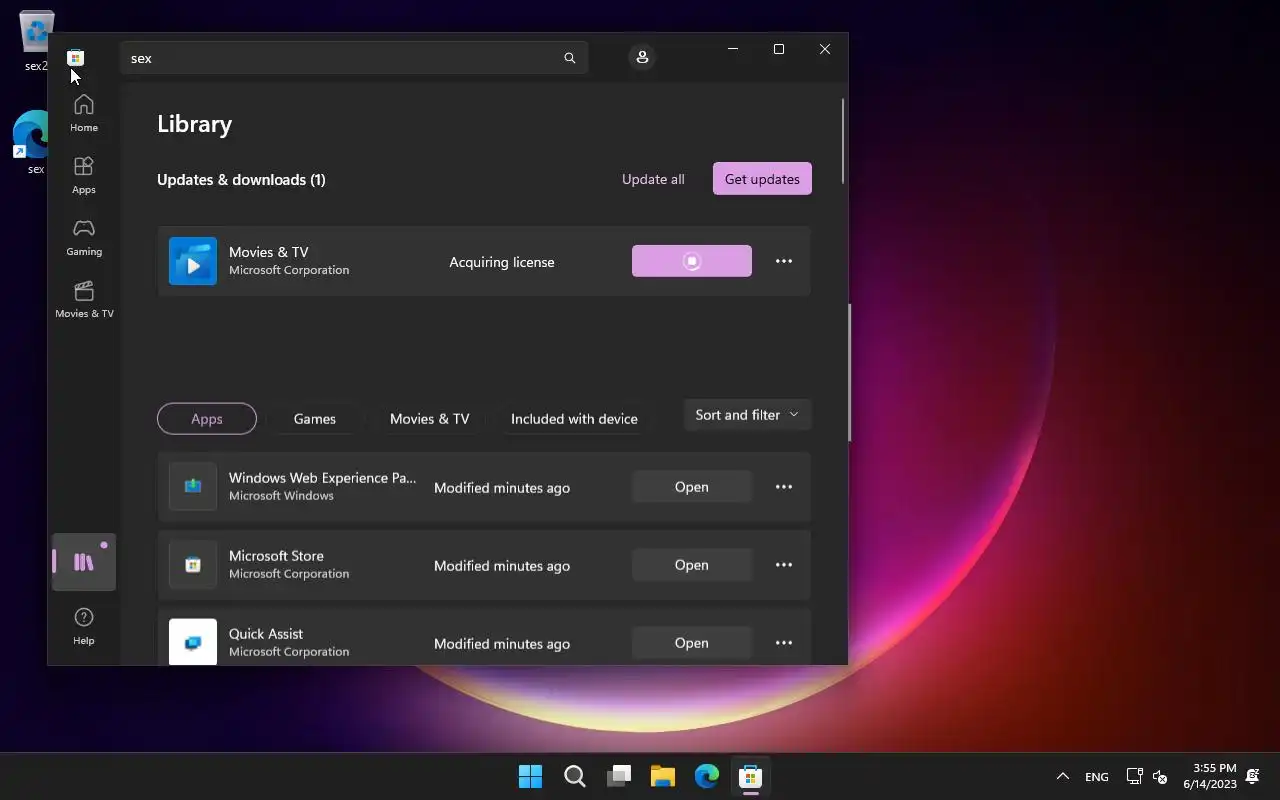Select the Recycle Bin desktop icon
1280x800 pixels.
click(35, 42)
